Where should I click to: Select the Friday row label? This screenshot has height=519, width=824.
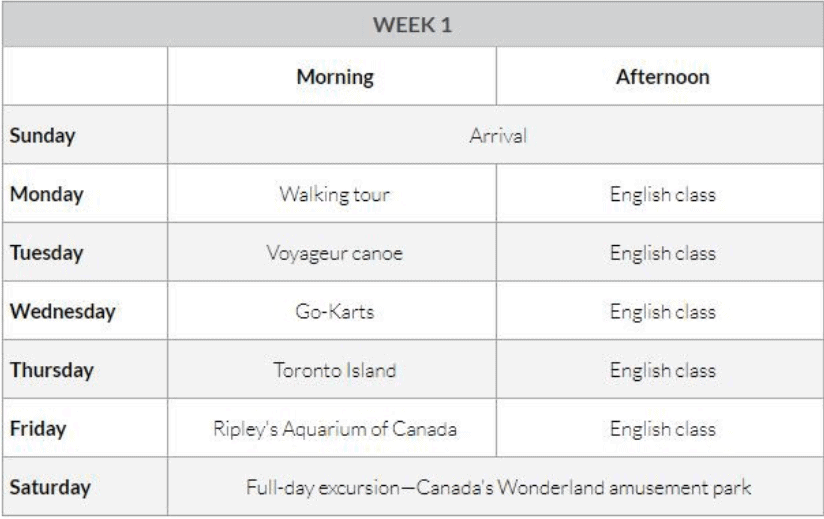point(38,429)
